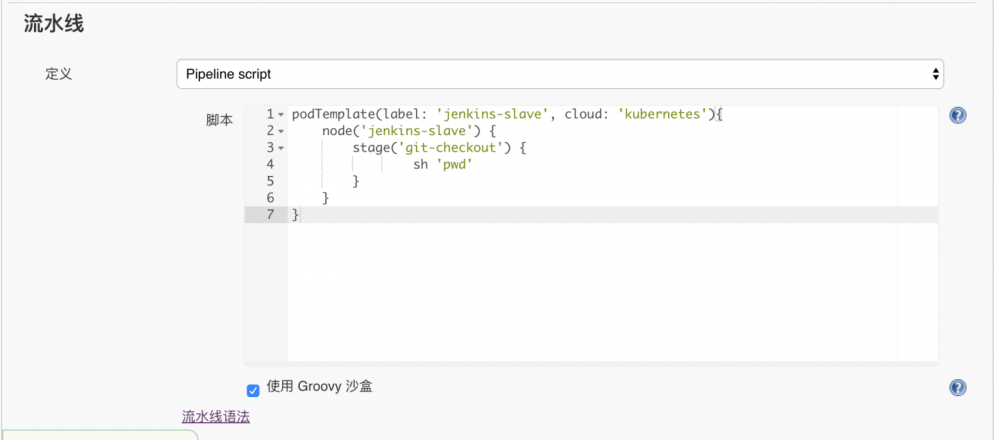This screenshot has height=440, width=1000.
Task: Collapse the stage block on line 3
Action: pyautogui.click(x=281, y=148)
